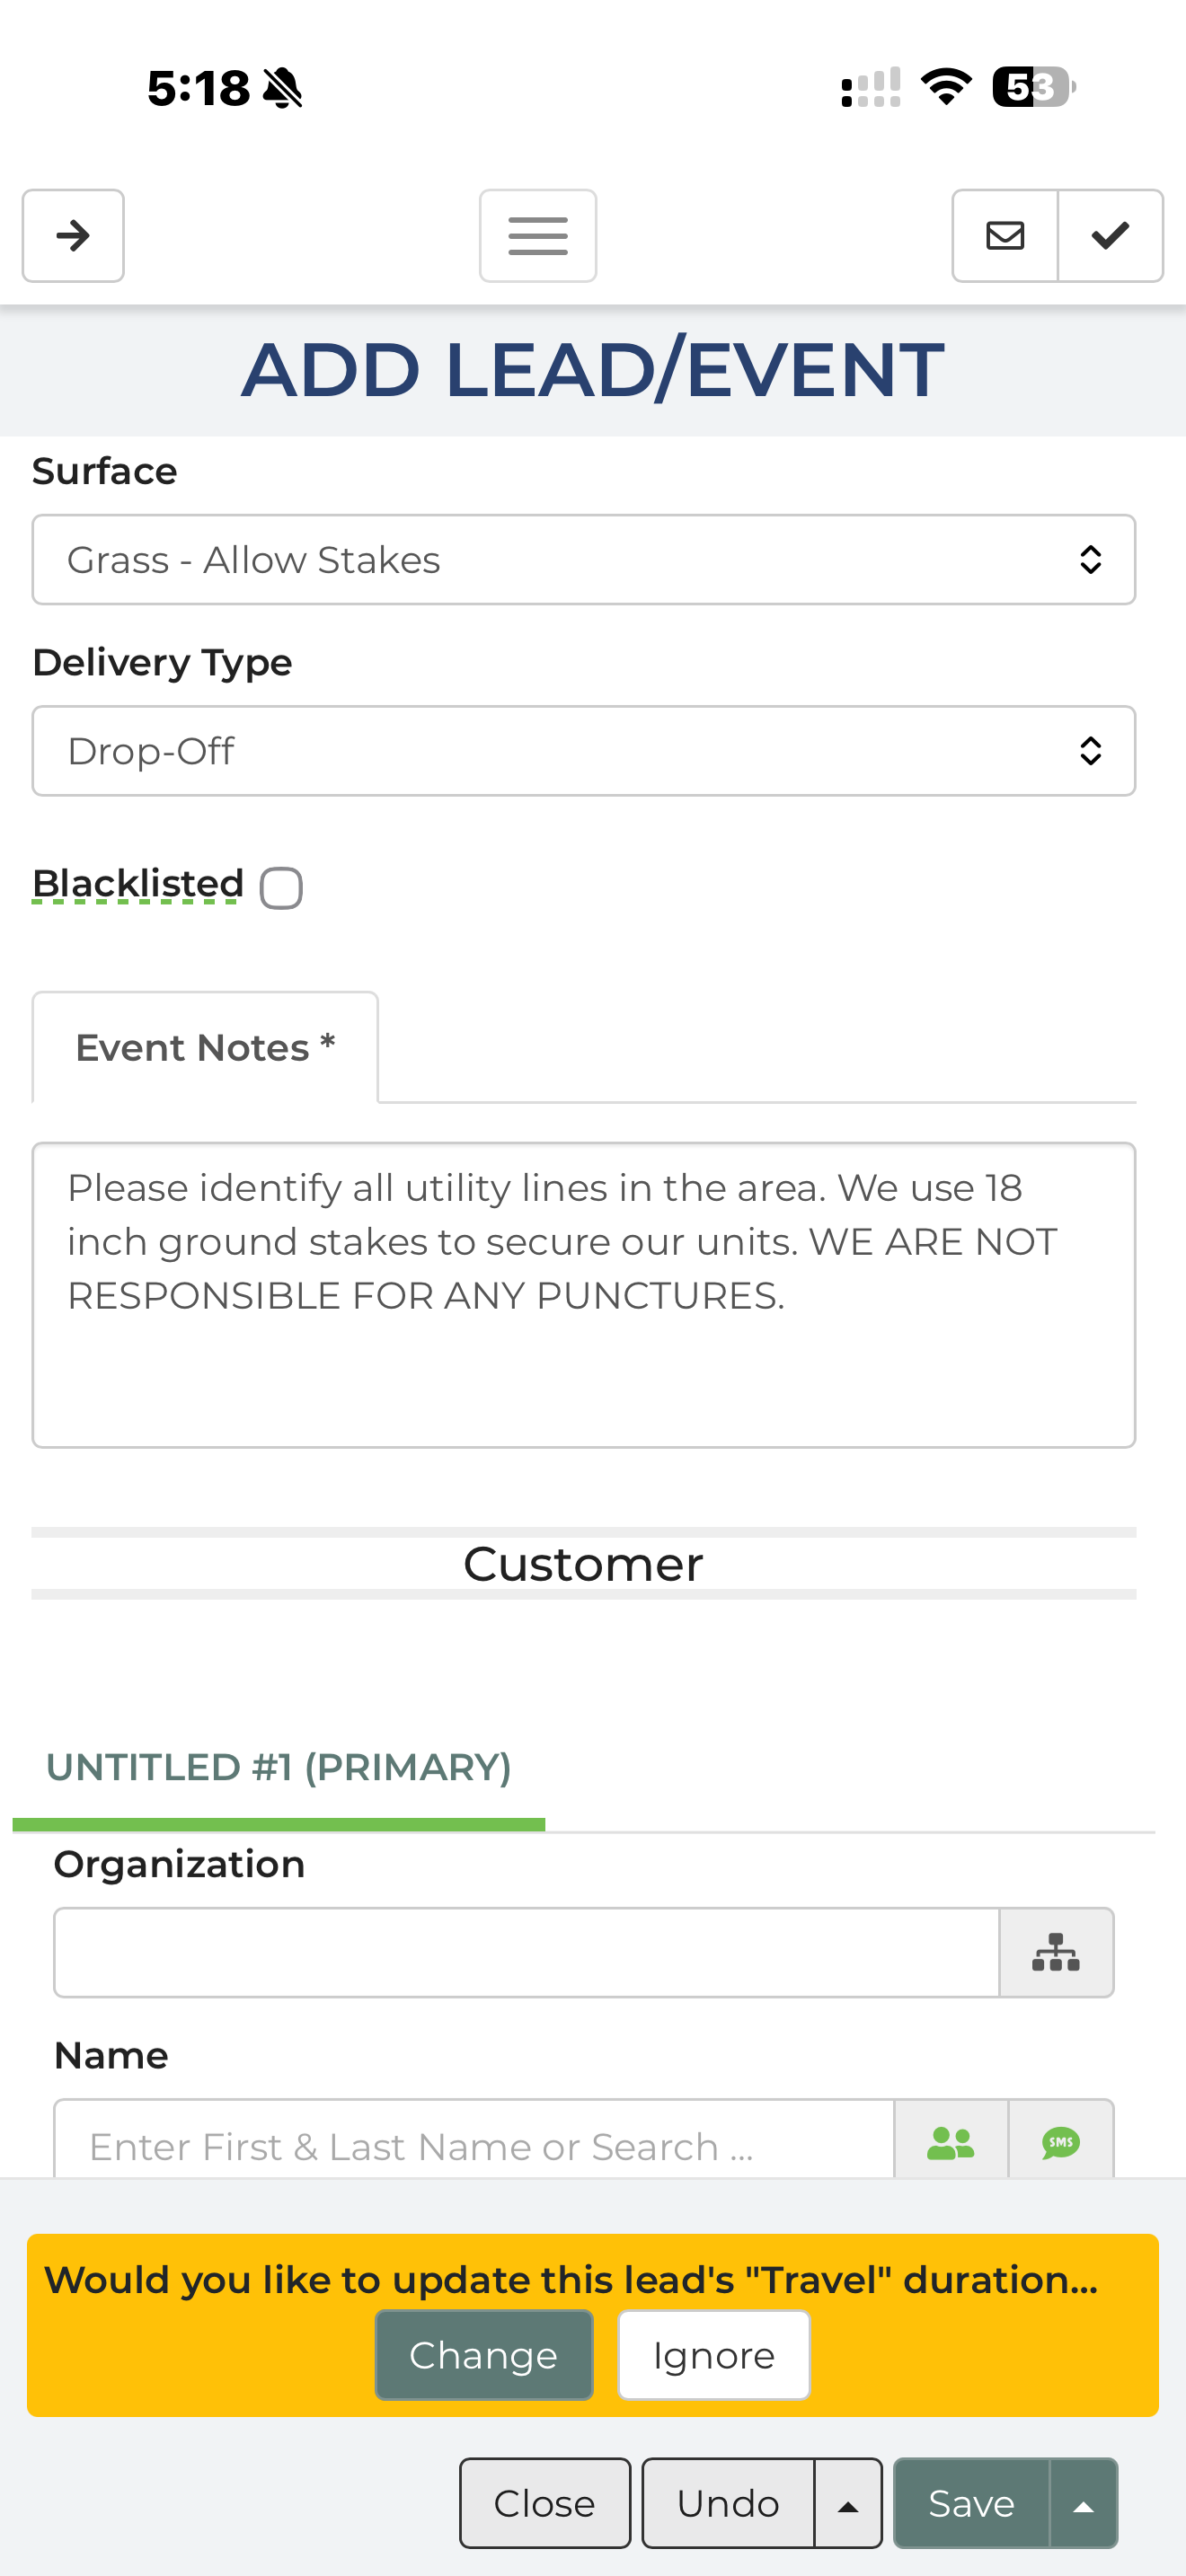
Task: Tap the green contacts search icon
Action: (950, 2142)
